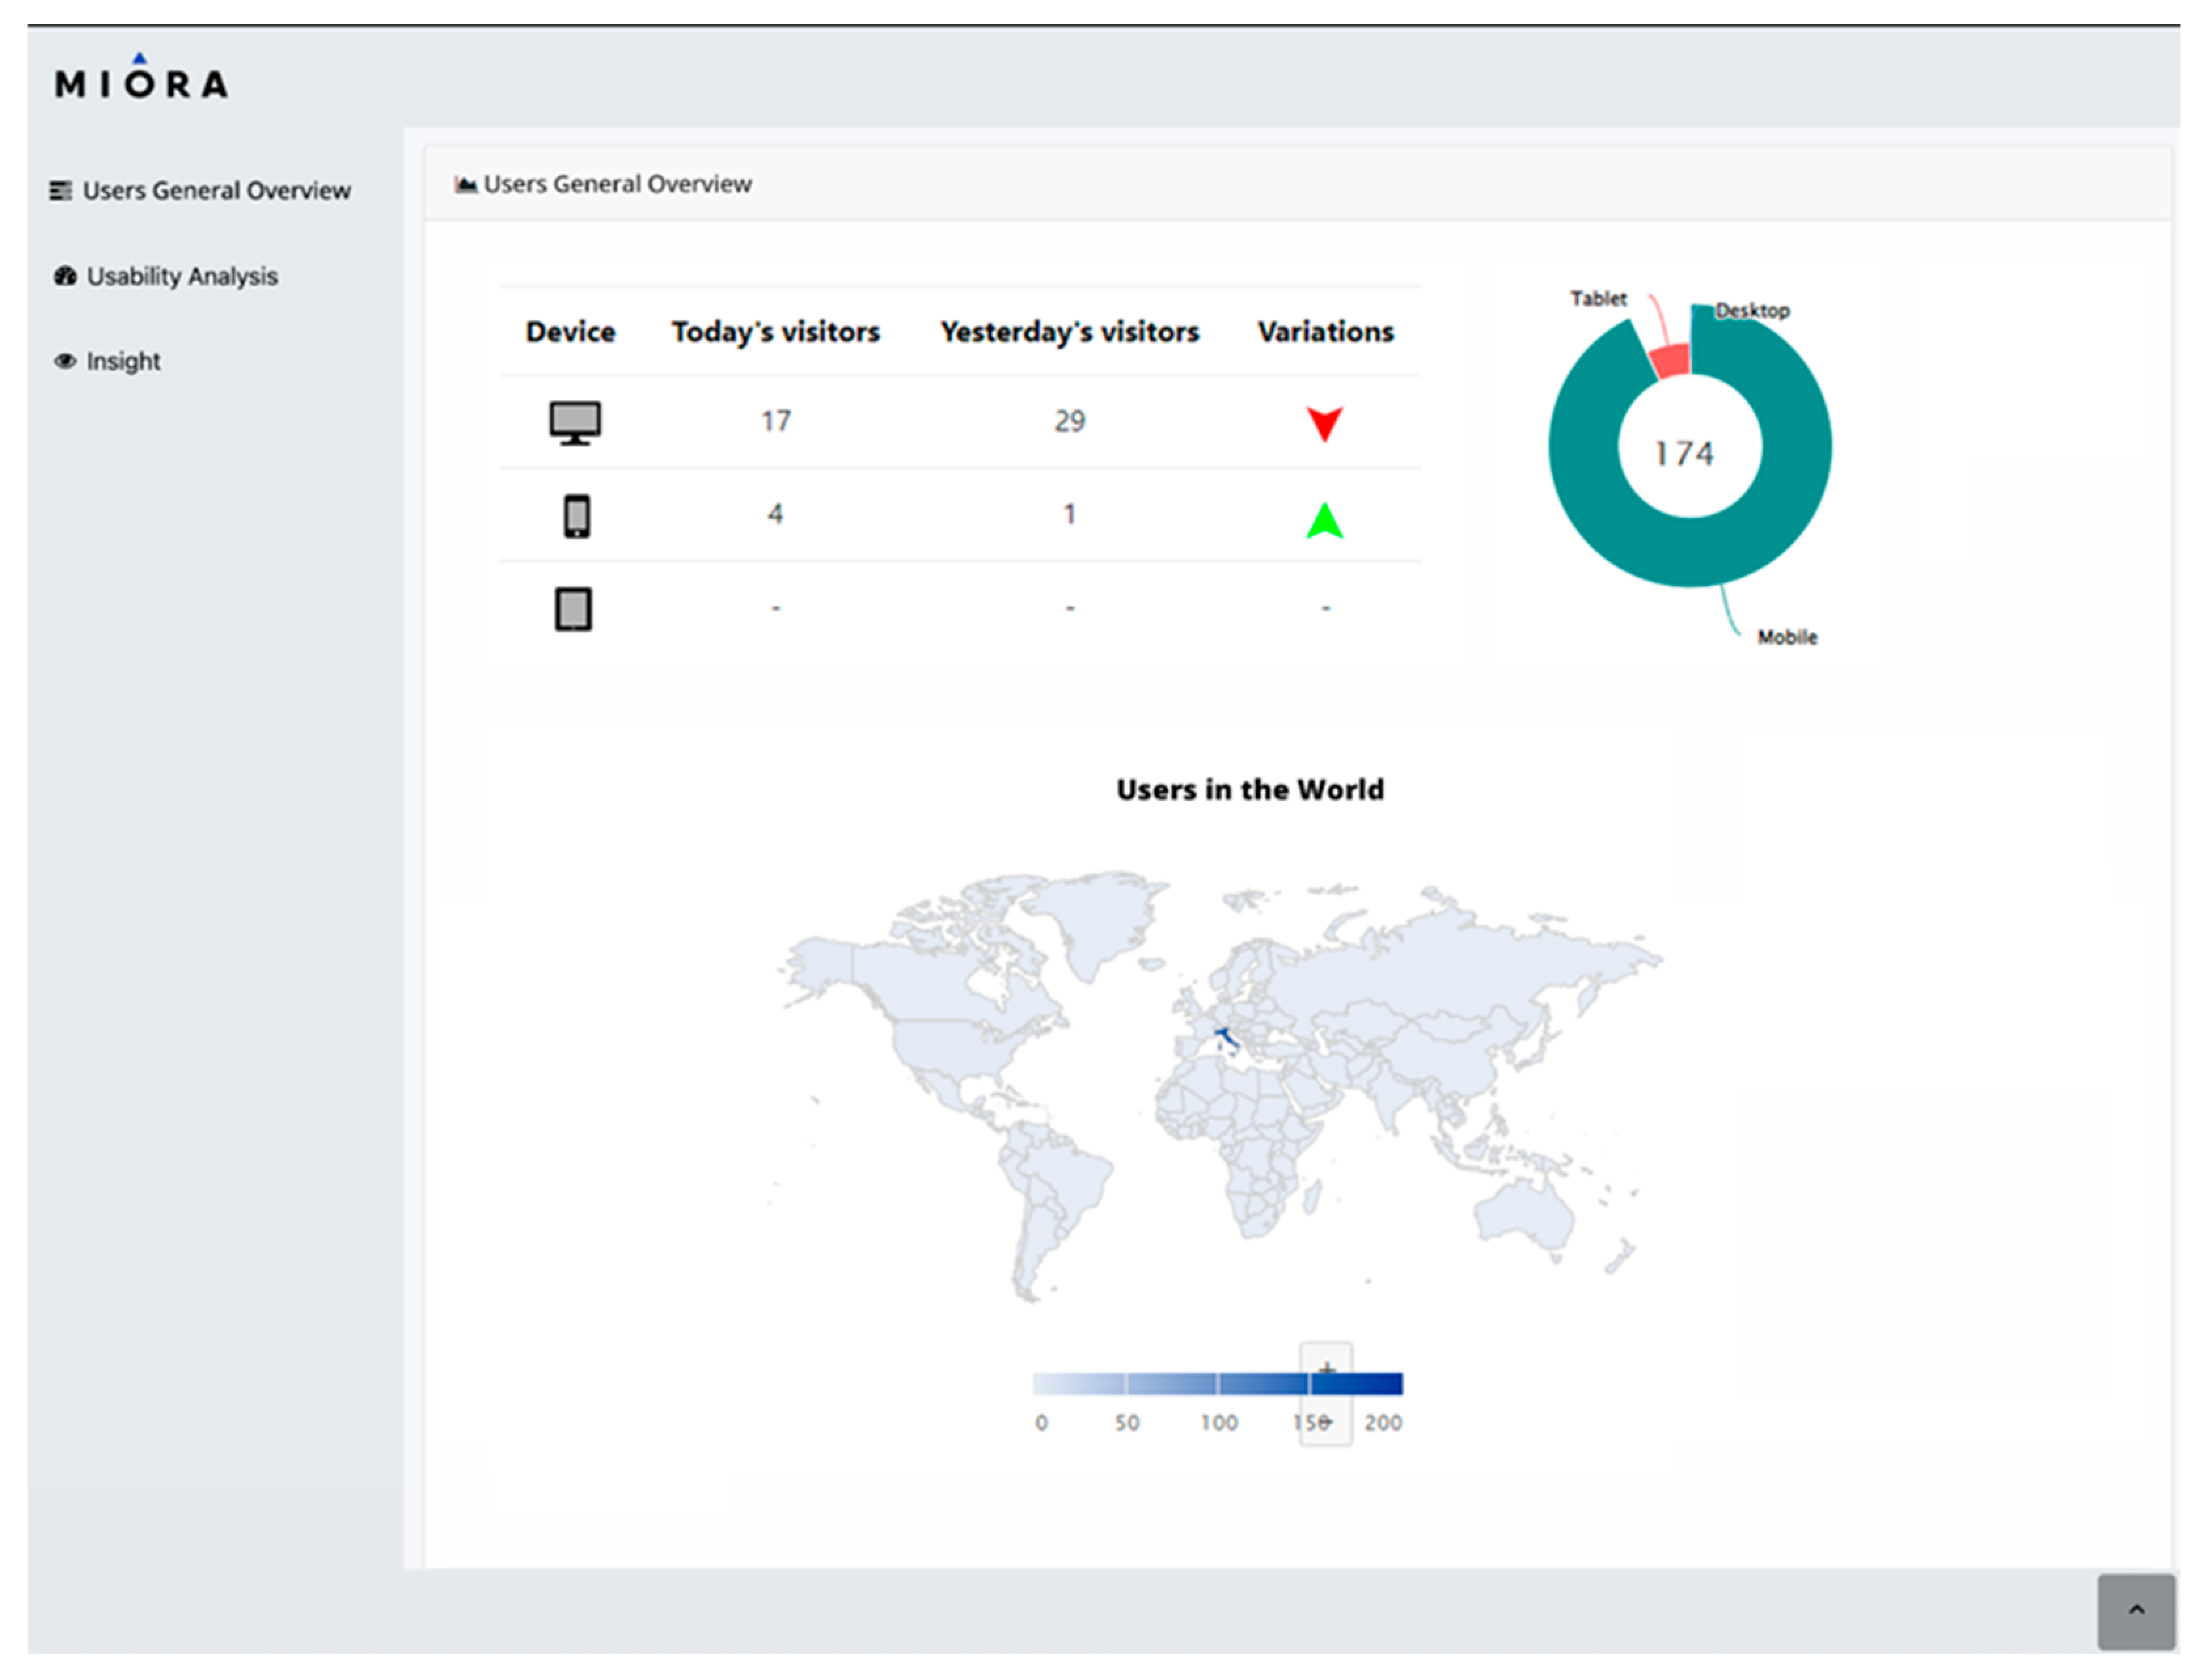This screenshot has width=2206, height=1680.
Task: Click the mobile phone device icon
Action: tap(576, 517)
